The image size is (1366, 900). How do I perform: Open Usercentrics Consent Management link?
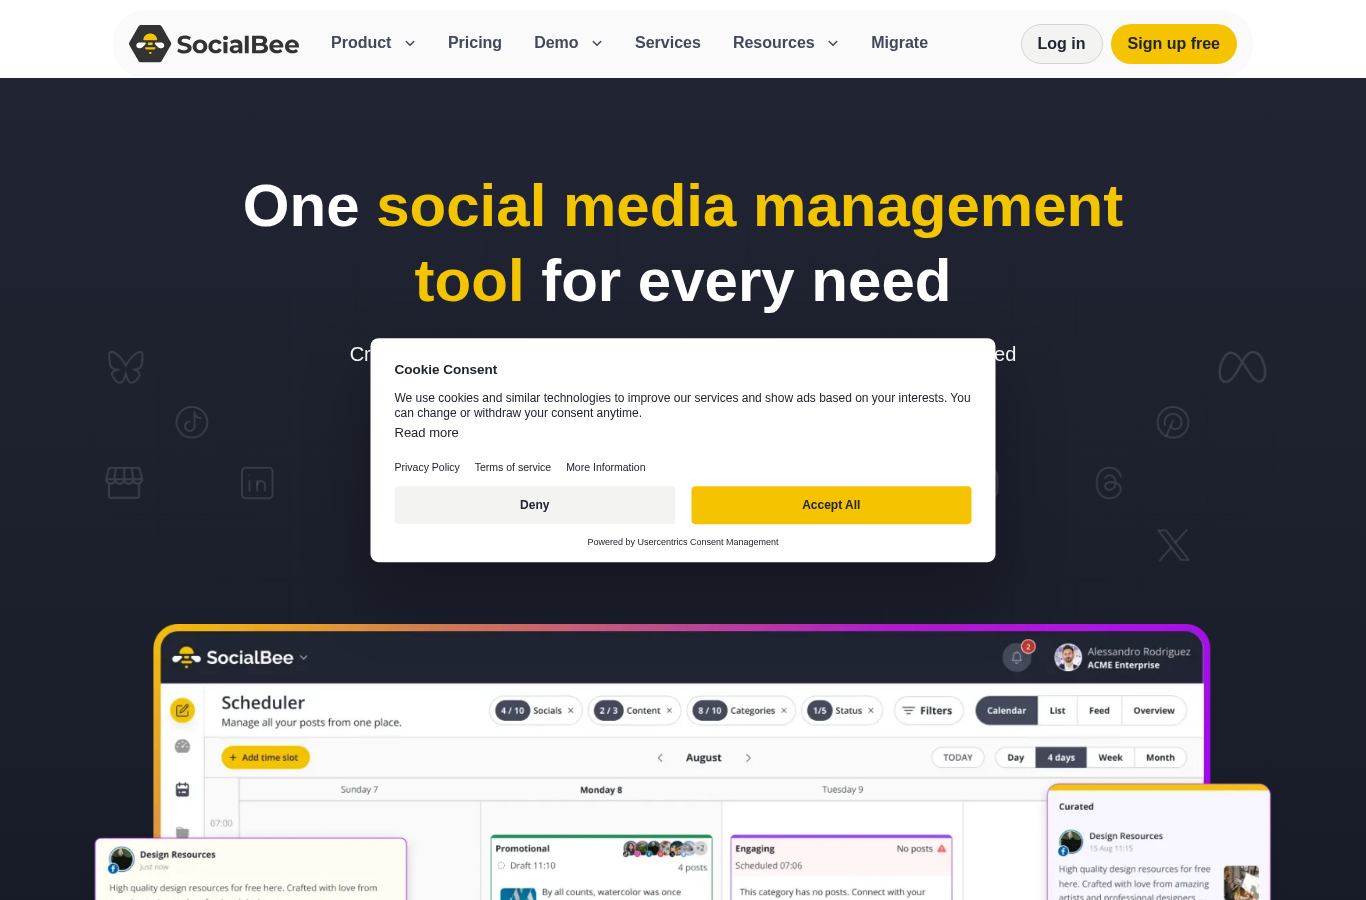tap(708, 542)
